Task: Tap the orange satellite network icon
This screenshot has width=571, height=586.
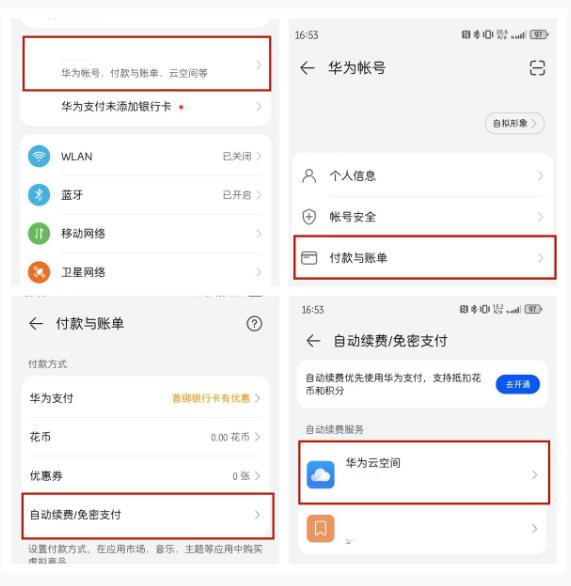Action: point(39,272)
